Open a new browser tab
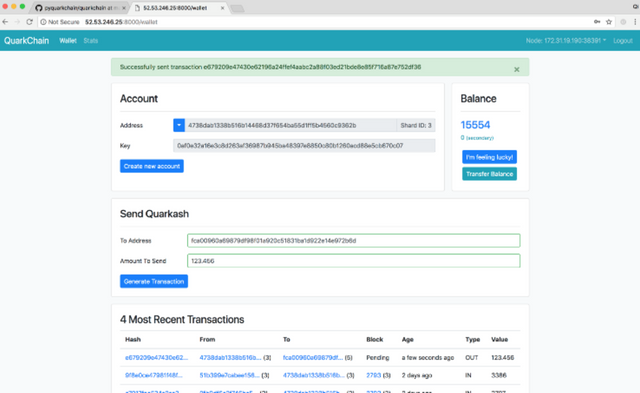 237,8
